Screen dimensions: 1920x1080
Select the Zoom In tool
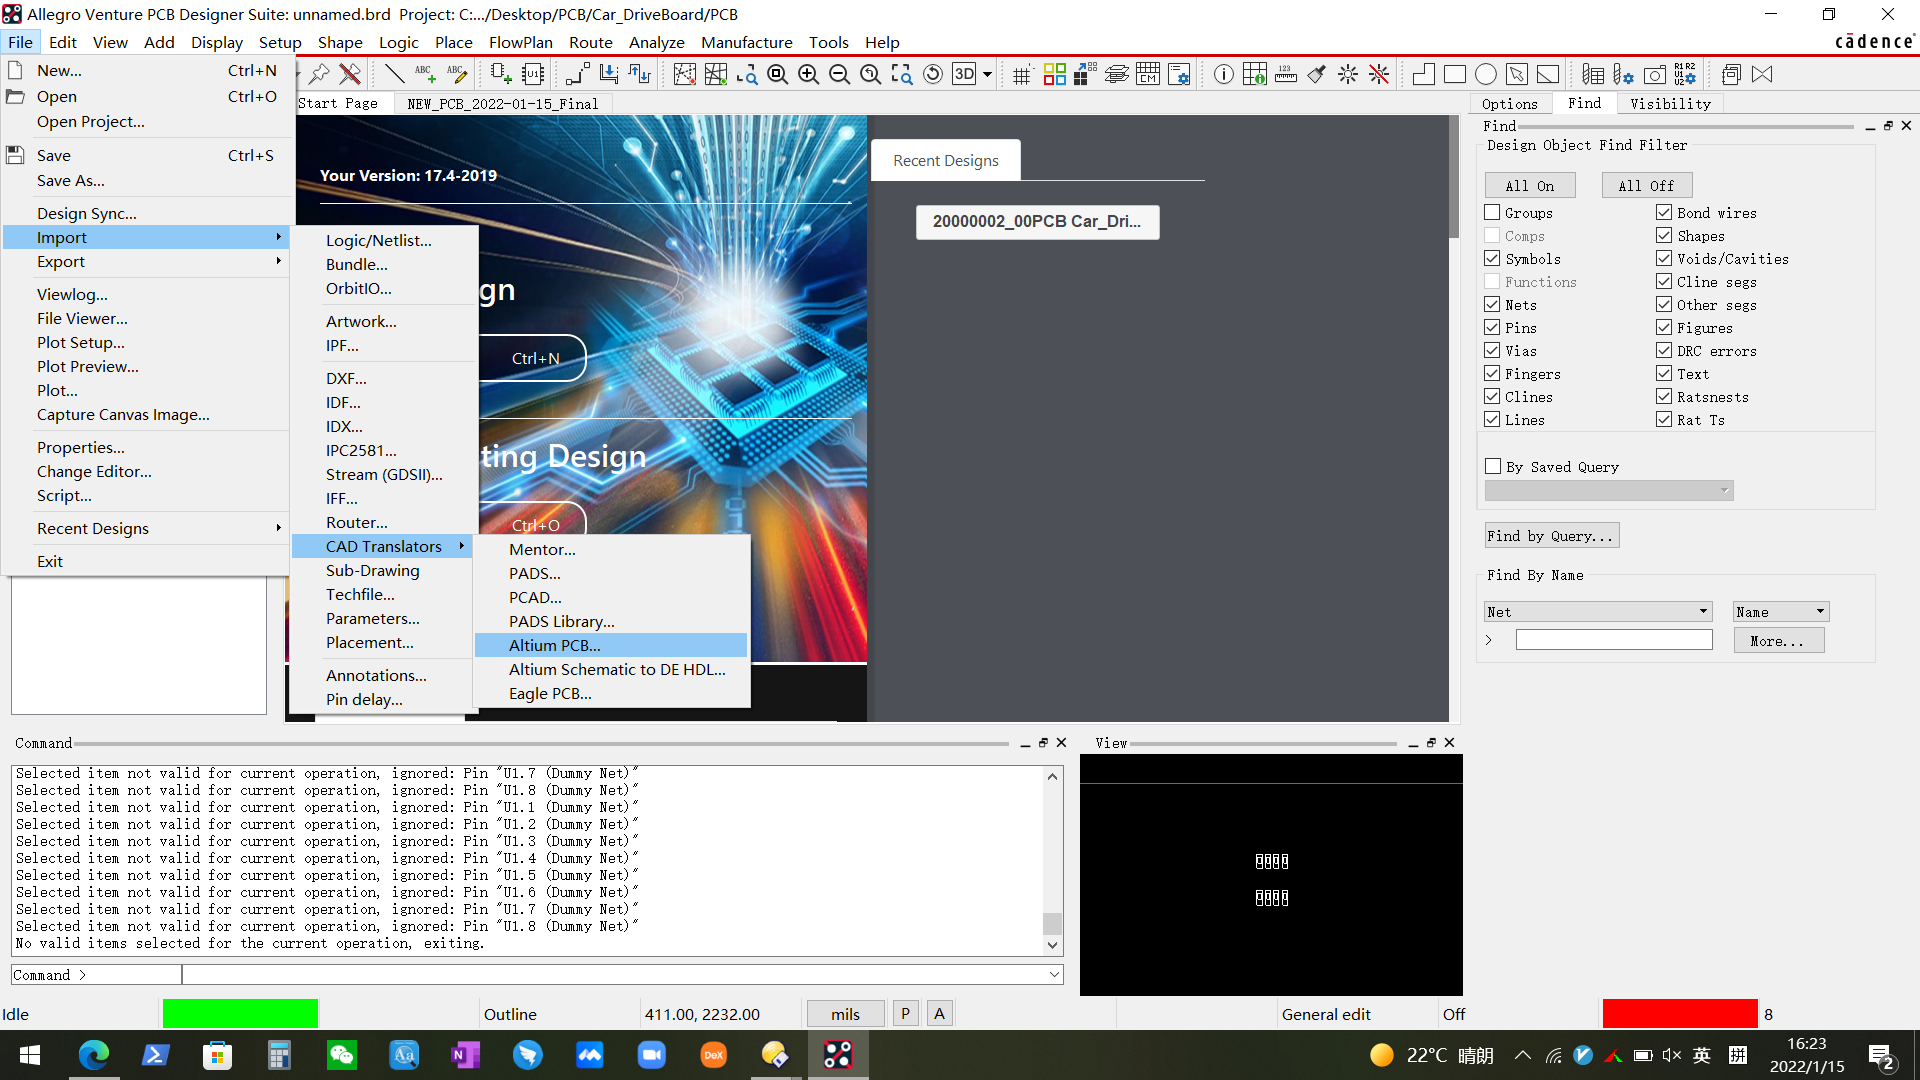coord(809,74)
